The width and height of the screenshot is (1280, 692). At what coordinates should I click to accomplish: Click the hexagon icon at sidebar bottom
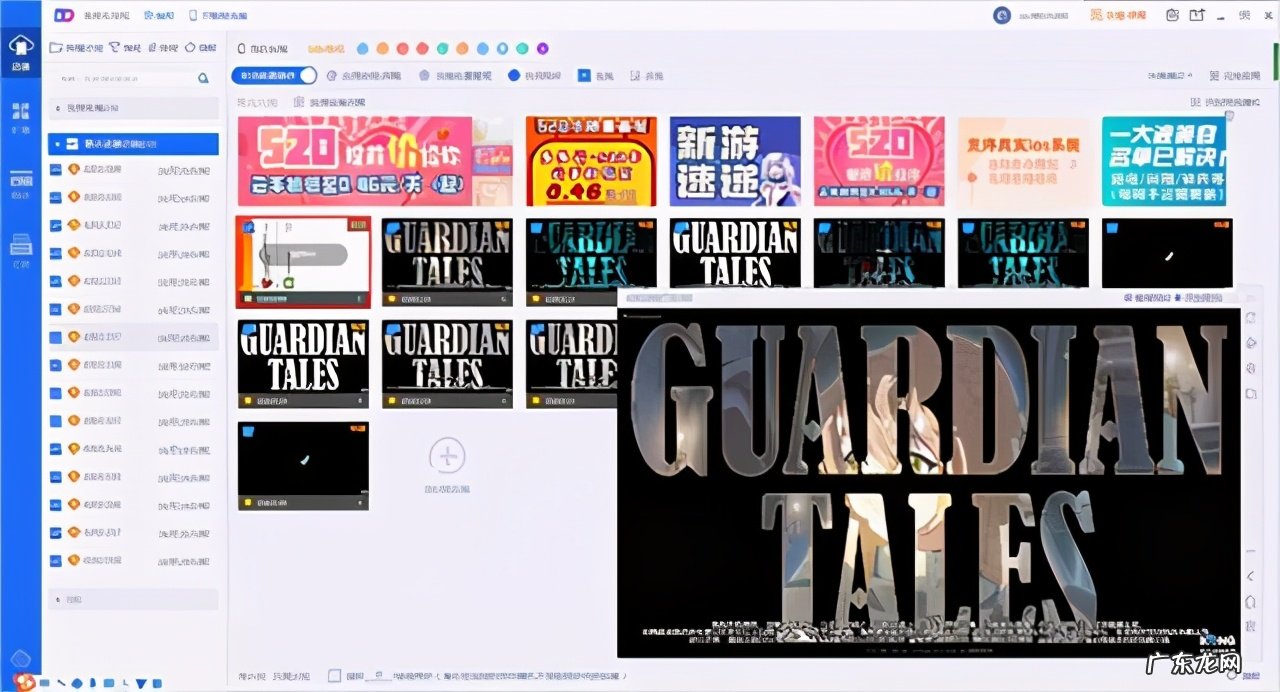point(20,659)
